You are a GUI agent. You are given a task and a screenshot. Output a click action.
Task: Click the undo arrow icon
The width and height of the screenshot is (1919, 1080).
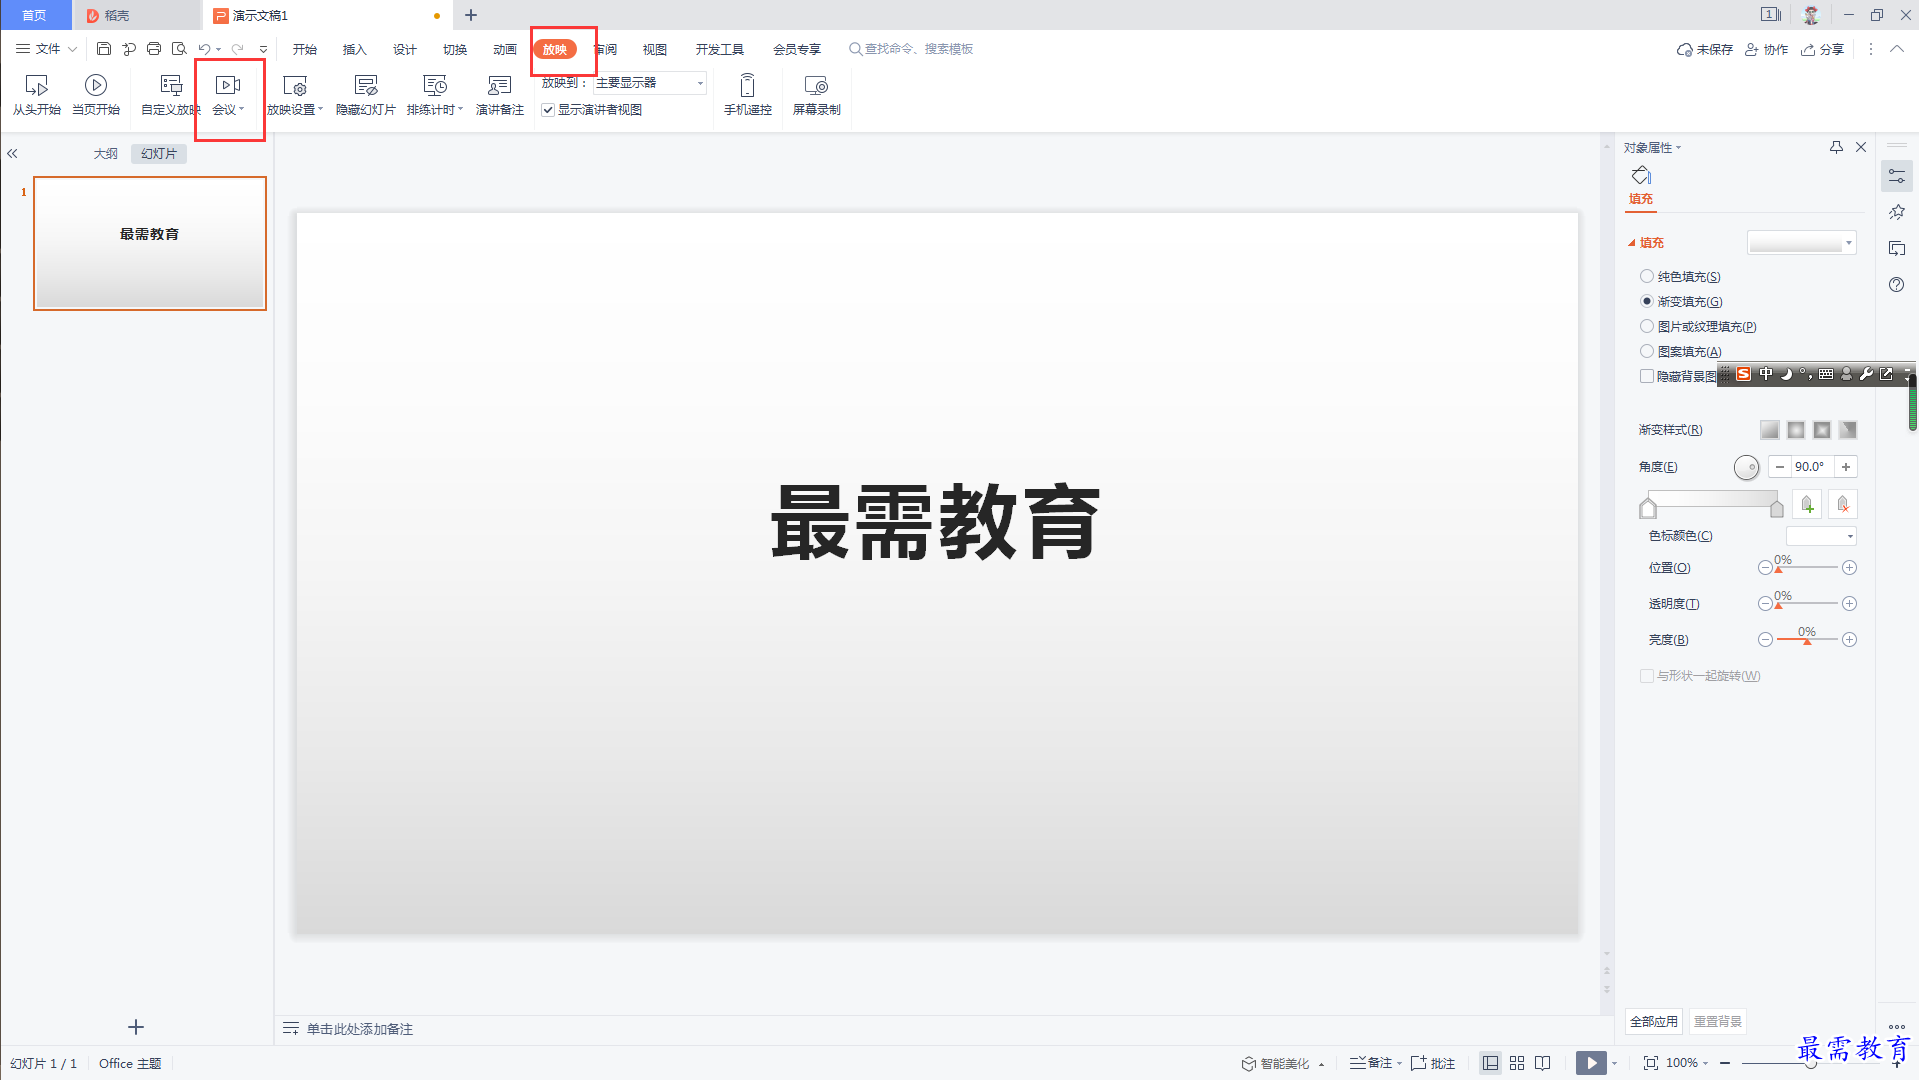coord(204,48)
